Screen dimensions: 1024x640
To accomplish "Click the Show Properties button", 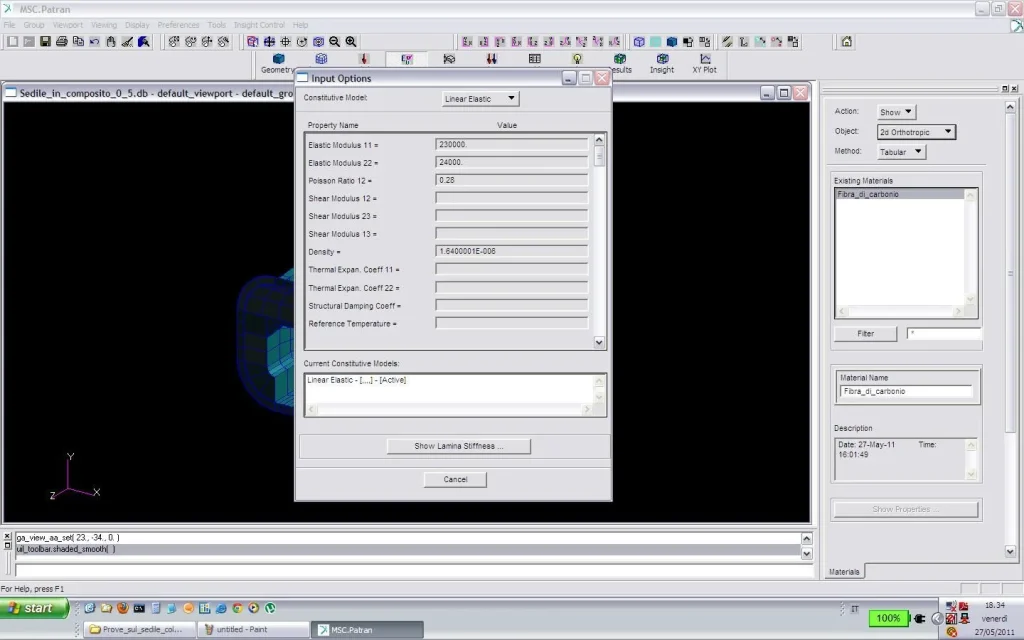I will point(905,509).
